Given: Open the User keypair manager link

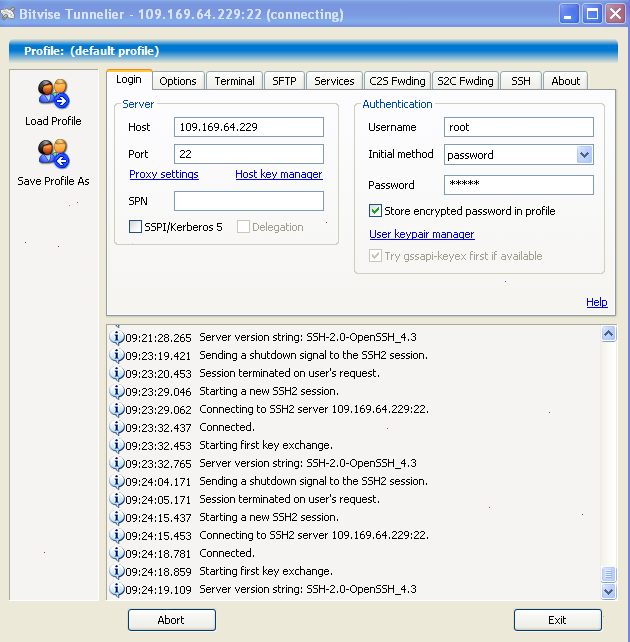Looking at the screenshot, I should (x=422, y=234).
